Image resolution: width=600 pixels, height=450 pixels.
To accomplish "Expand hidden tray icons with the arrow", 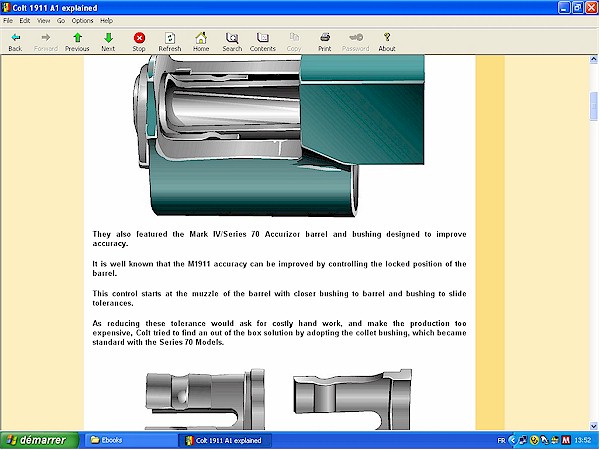I will (x=513, y=440).
